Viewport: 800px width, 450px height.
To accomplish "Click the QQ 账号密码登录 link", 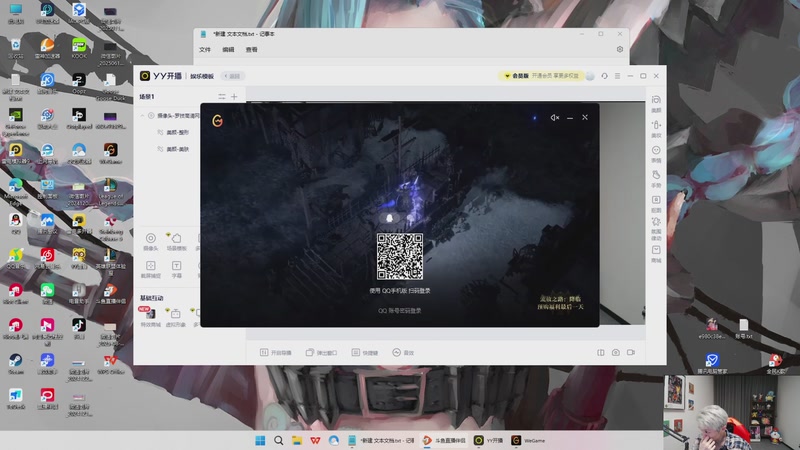I will [x=399, y=310].
